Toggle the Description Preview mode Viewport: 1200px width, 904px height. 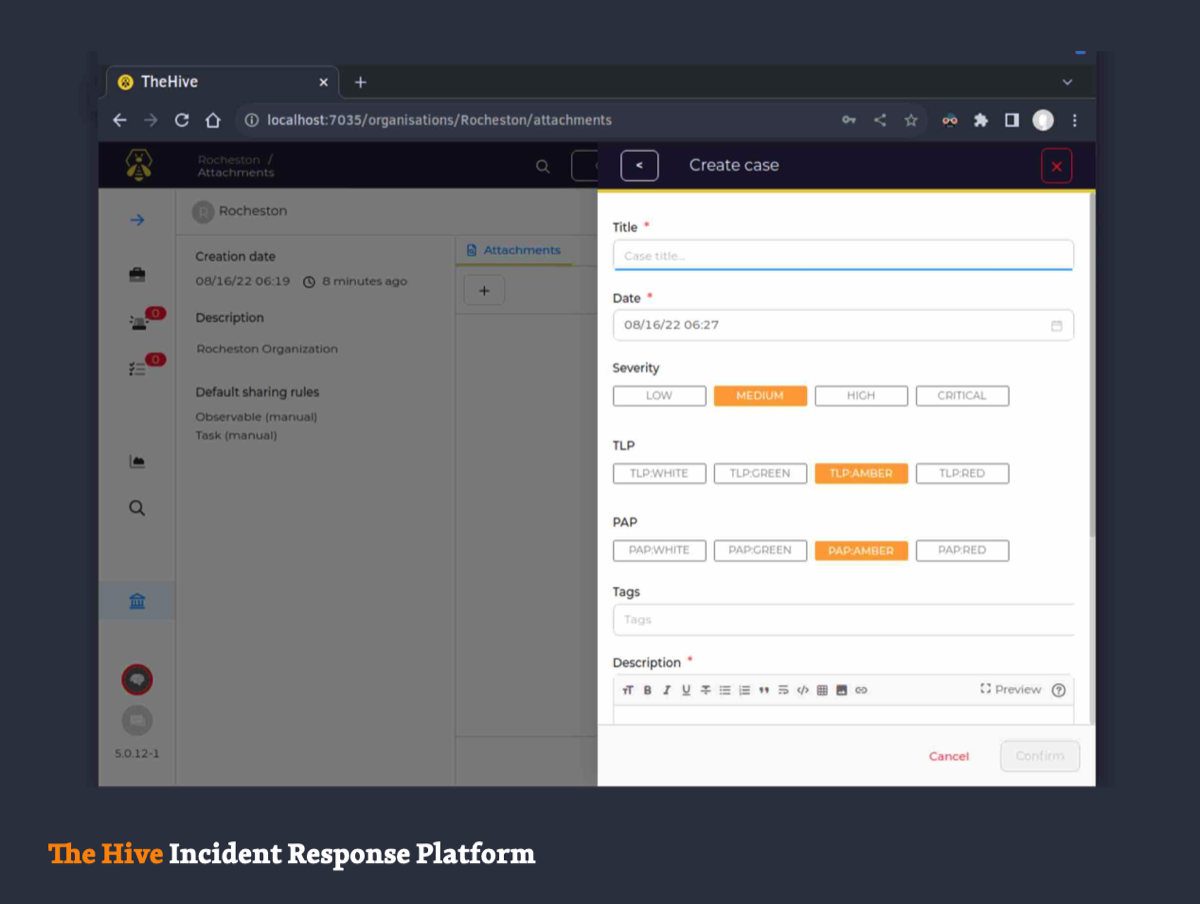tap(1011, 690)
